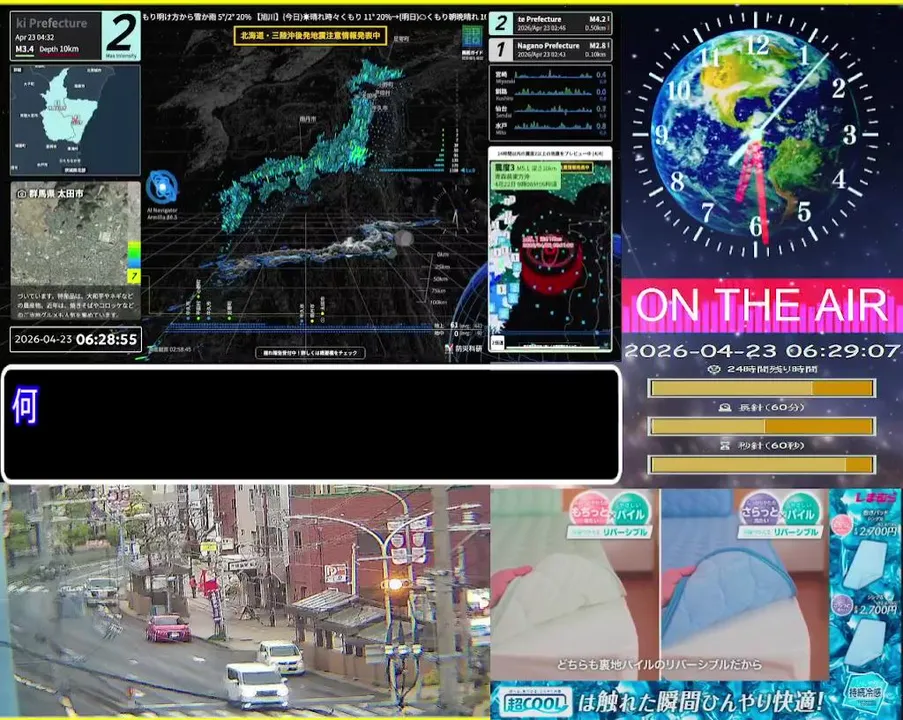This screenshot has width=903, height=720.
Task: Click the number 6 on the earth clock
Action: (x=756, y=226)
